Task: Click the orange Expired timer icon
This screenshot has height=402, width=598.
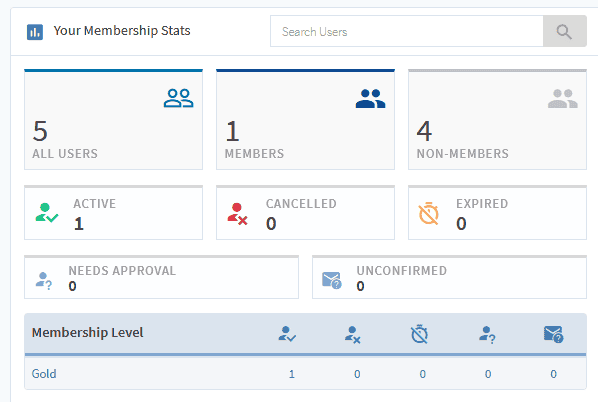Action: tap(429, 213)
